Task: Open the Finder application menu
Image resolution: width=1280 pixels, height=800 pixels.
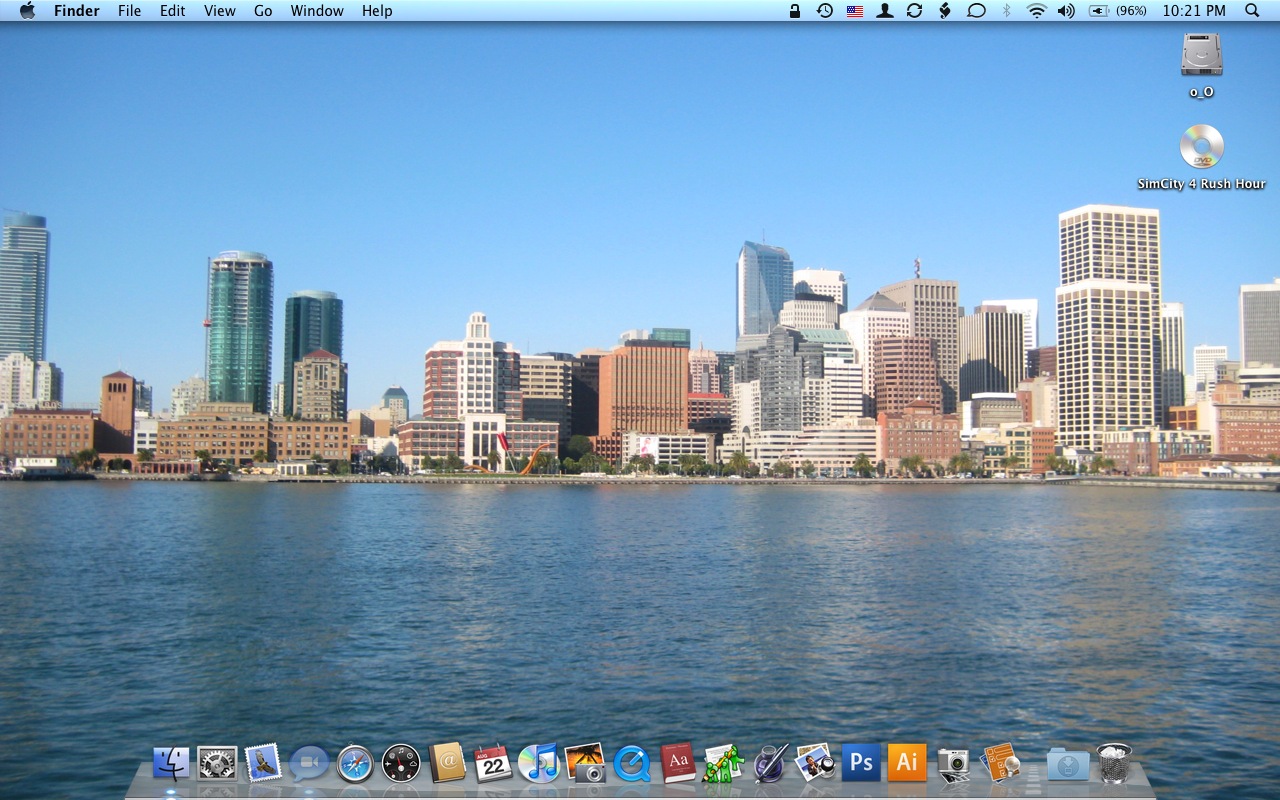Action: tap(76, 11)
